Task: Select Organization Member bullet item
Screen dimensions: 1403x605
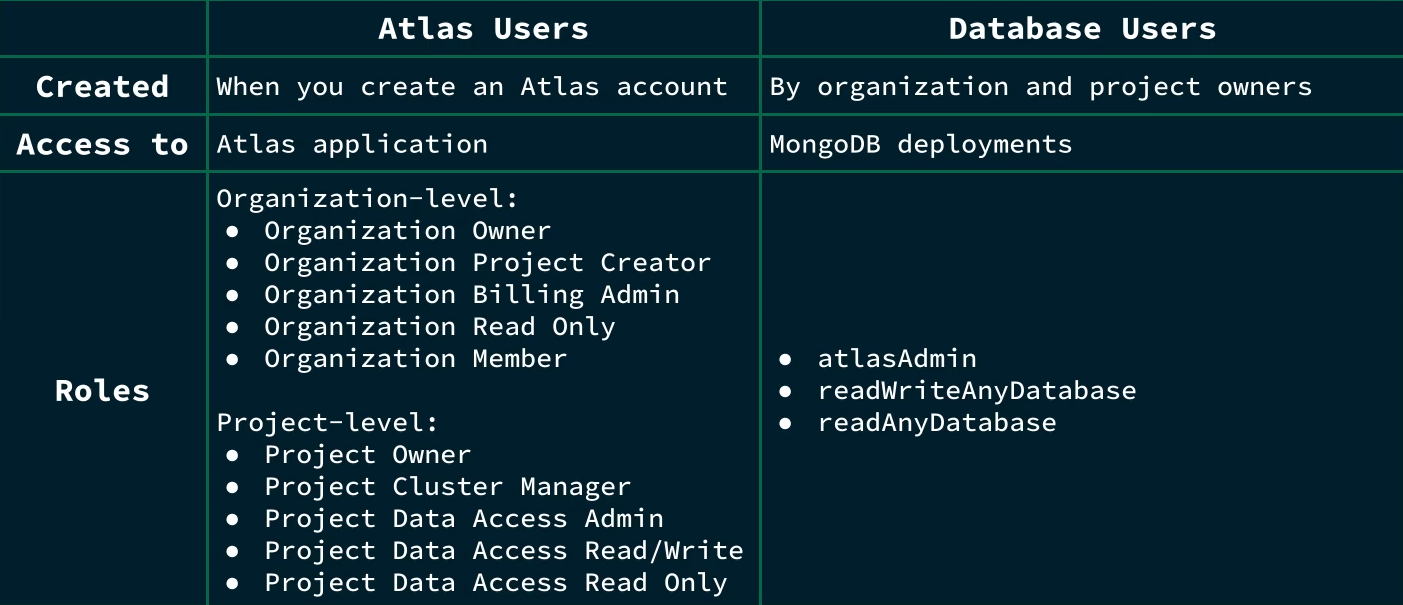Action: tap(415, 359)
